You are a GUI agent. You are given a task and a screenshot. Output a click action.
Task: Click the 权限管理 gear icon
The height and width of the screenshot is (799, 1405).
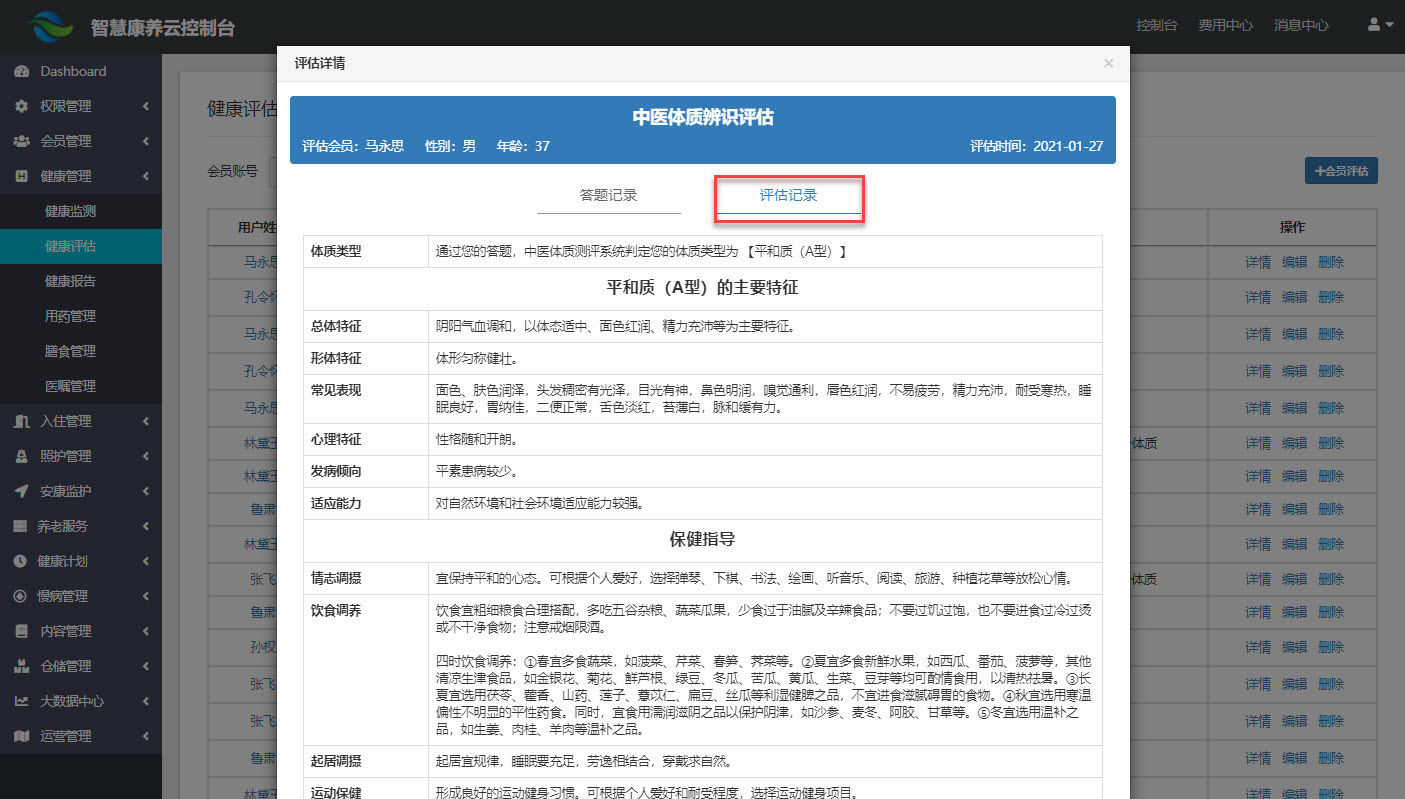(21, 106)
